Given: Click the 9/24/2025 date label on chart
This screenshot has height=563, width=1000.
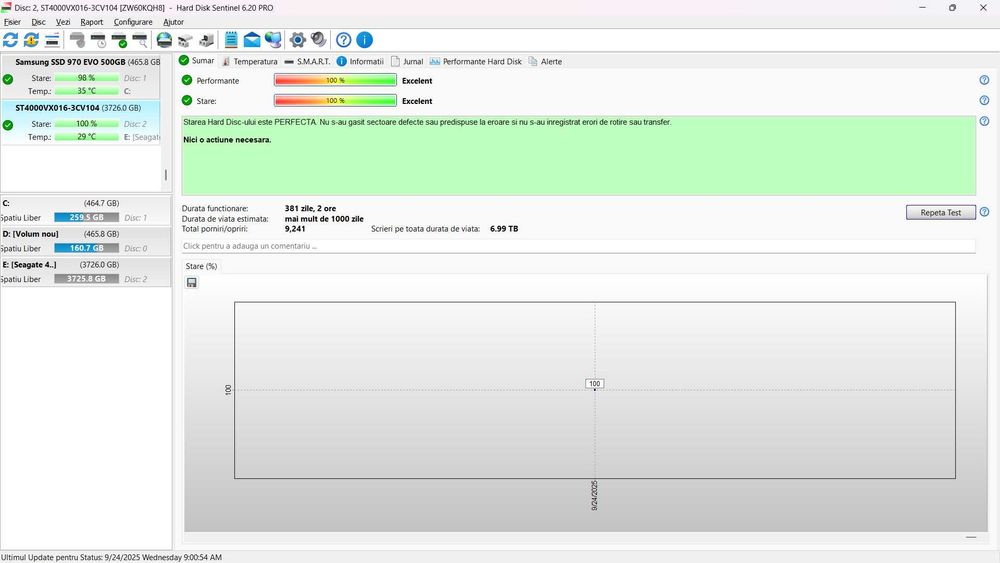Looking at the screenshot, I should click(594, 495).
